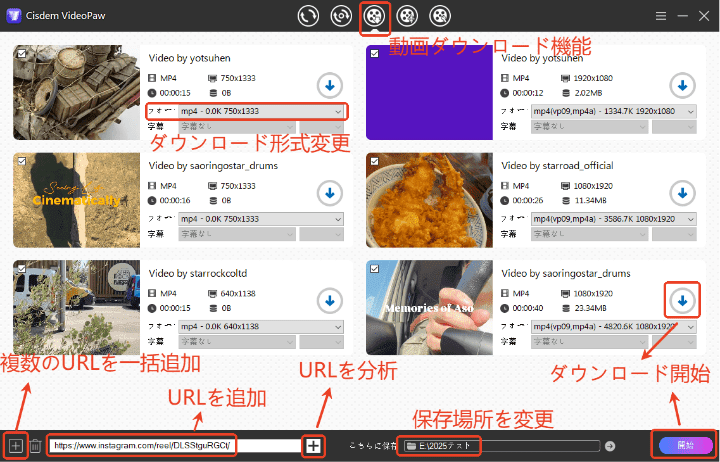Viewport: 720px width, 462px height.
Task: Download the 1920x1080 yotsuhen video
Action: point(682,85)
